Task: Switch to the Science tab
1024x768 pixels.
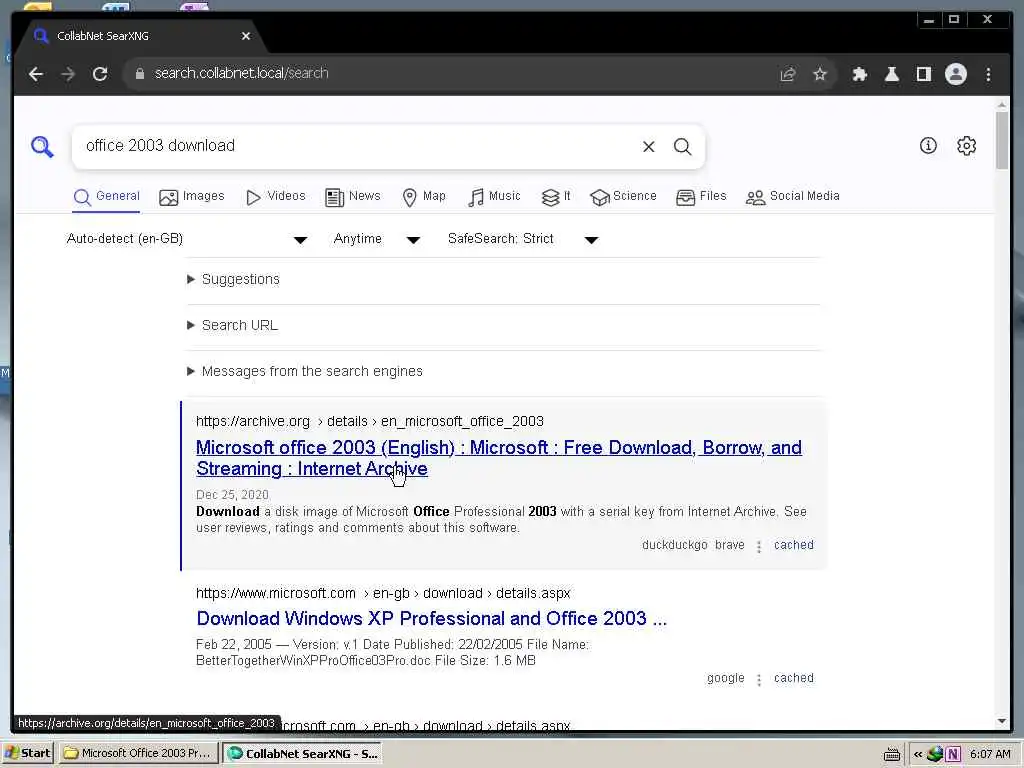Action: (x=623, y=197)
